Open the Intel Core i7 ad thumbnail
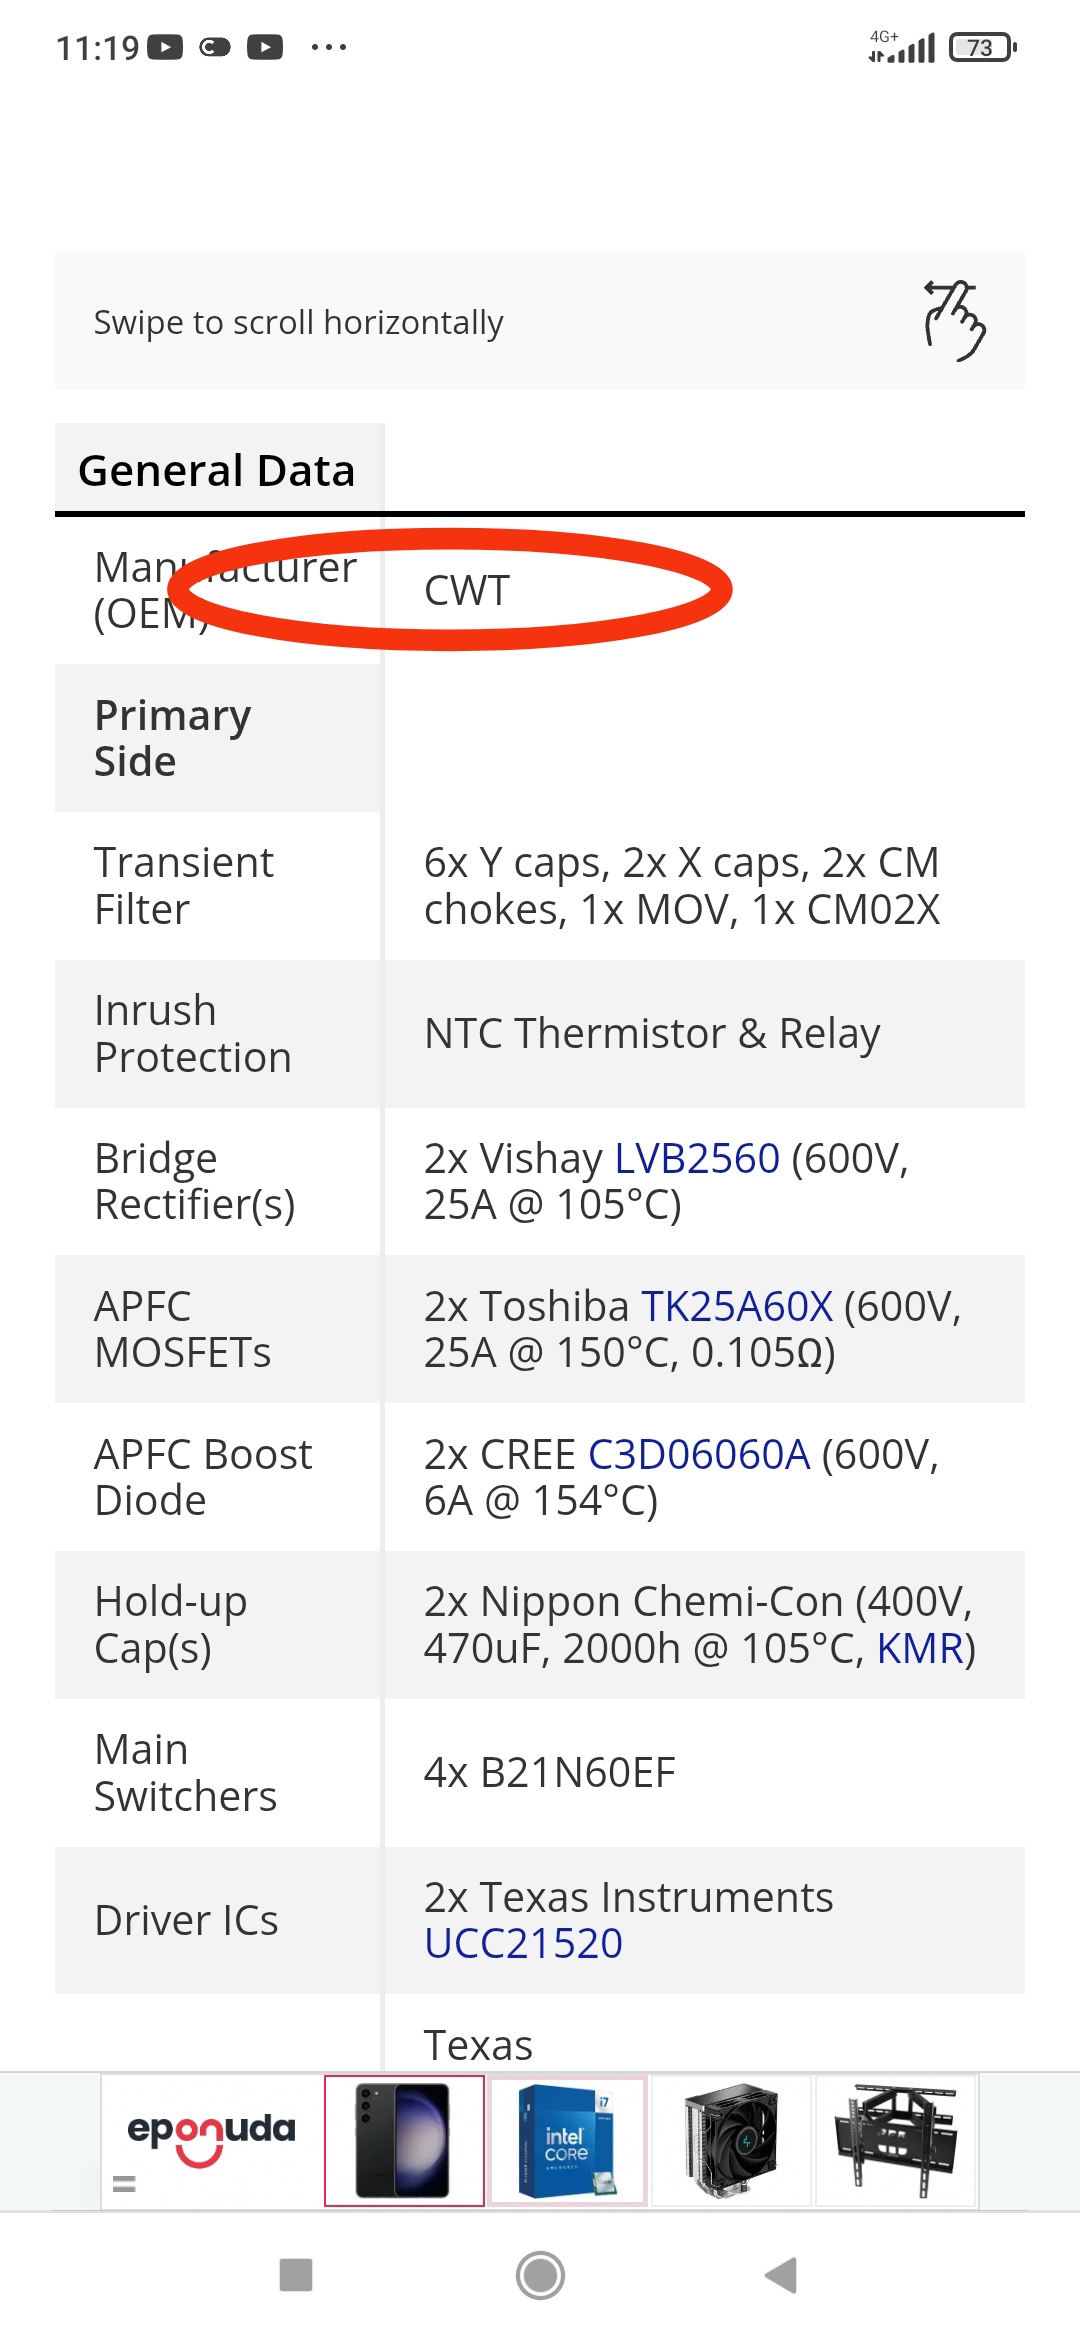1080x2340 pixels. point(567,2140)
